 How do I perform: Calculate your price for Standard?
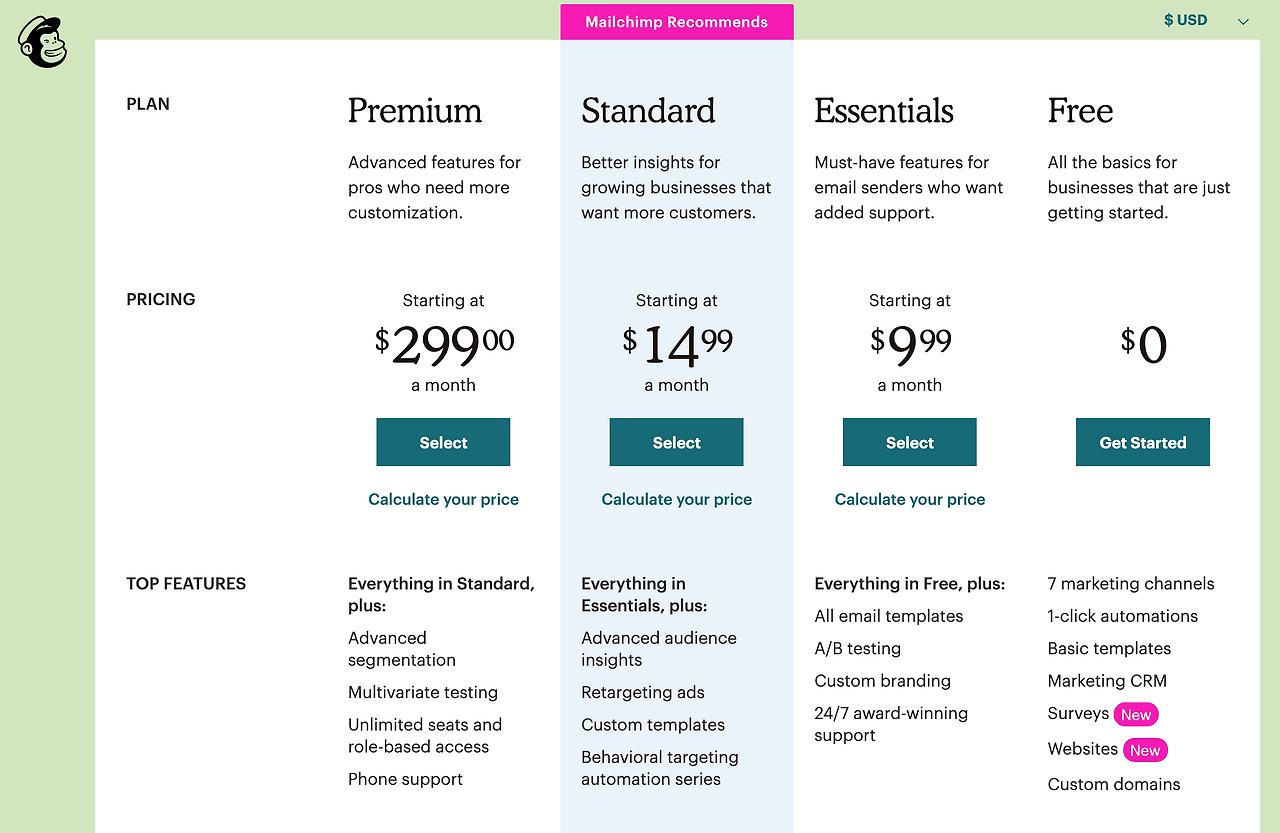pos(676,499)
